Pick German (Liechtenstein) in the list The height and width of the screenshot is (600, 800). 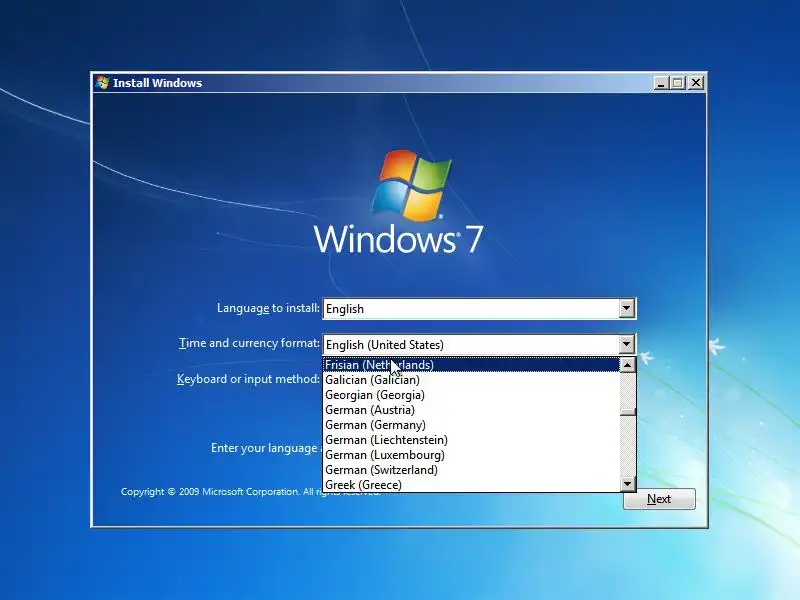point(471,440)
